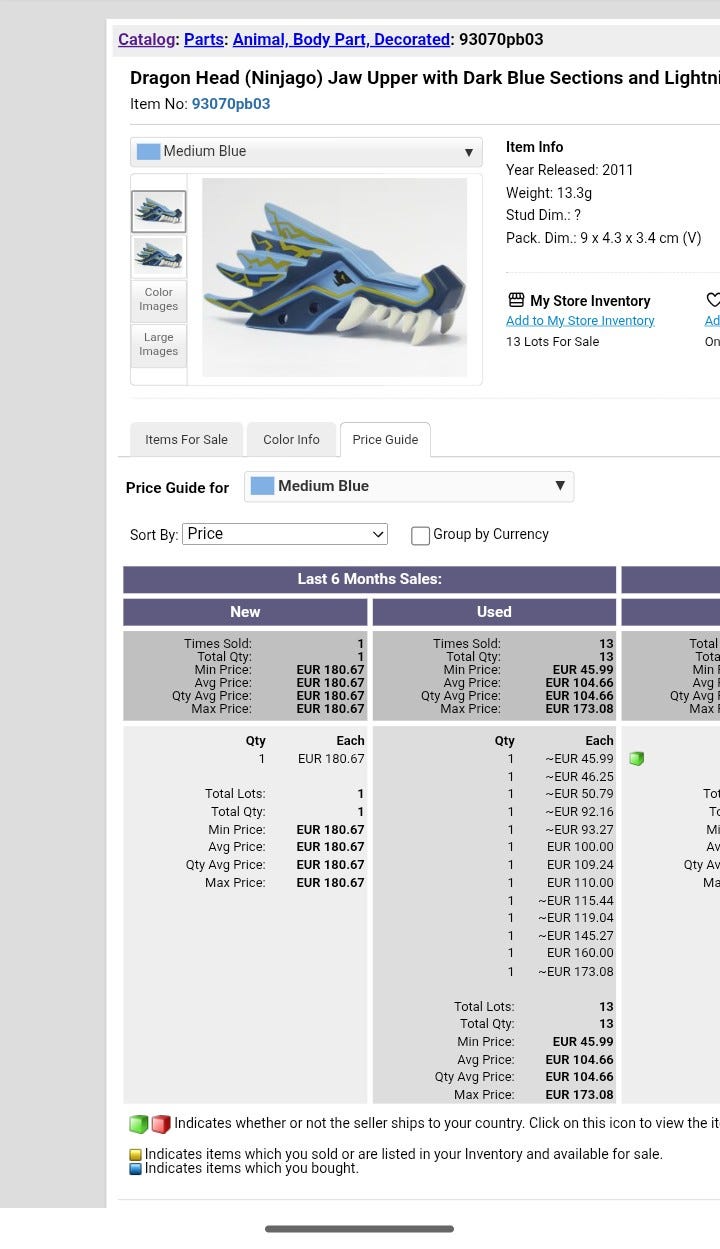Click the My Store Inventory box icon
The height and width of the screenshot is (1249, 720).
pos(516,300)
